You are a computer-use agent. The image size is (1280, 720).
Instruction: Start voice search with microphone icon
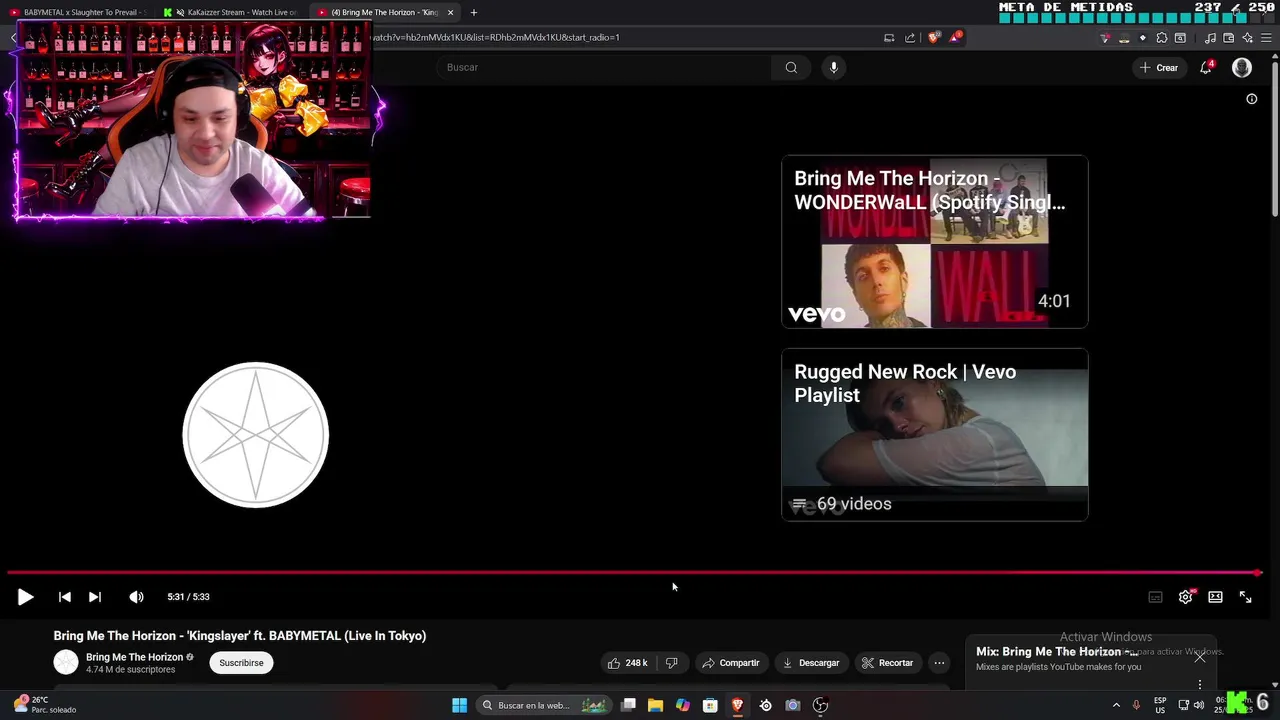tap(834, 67)
